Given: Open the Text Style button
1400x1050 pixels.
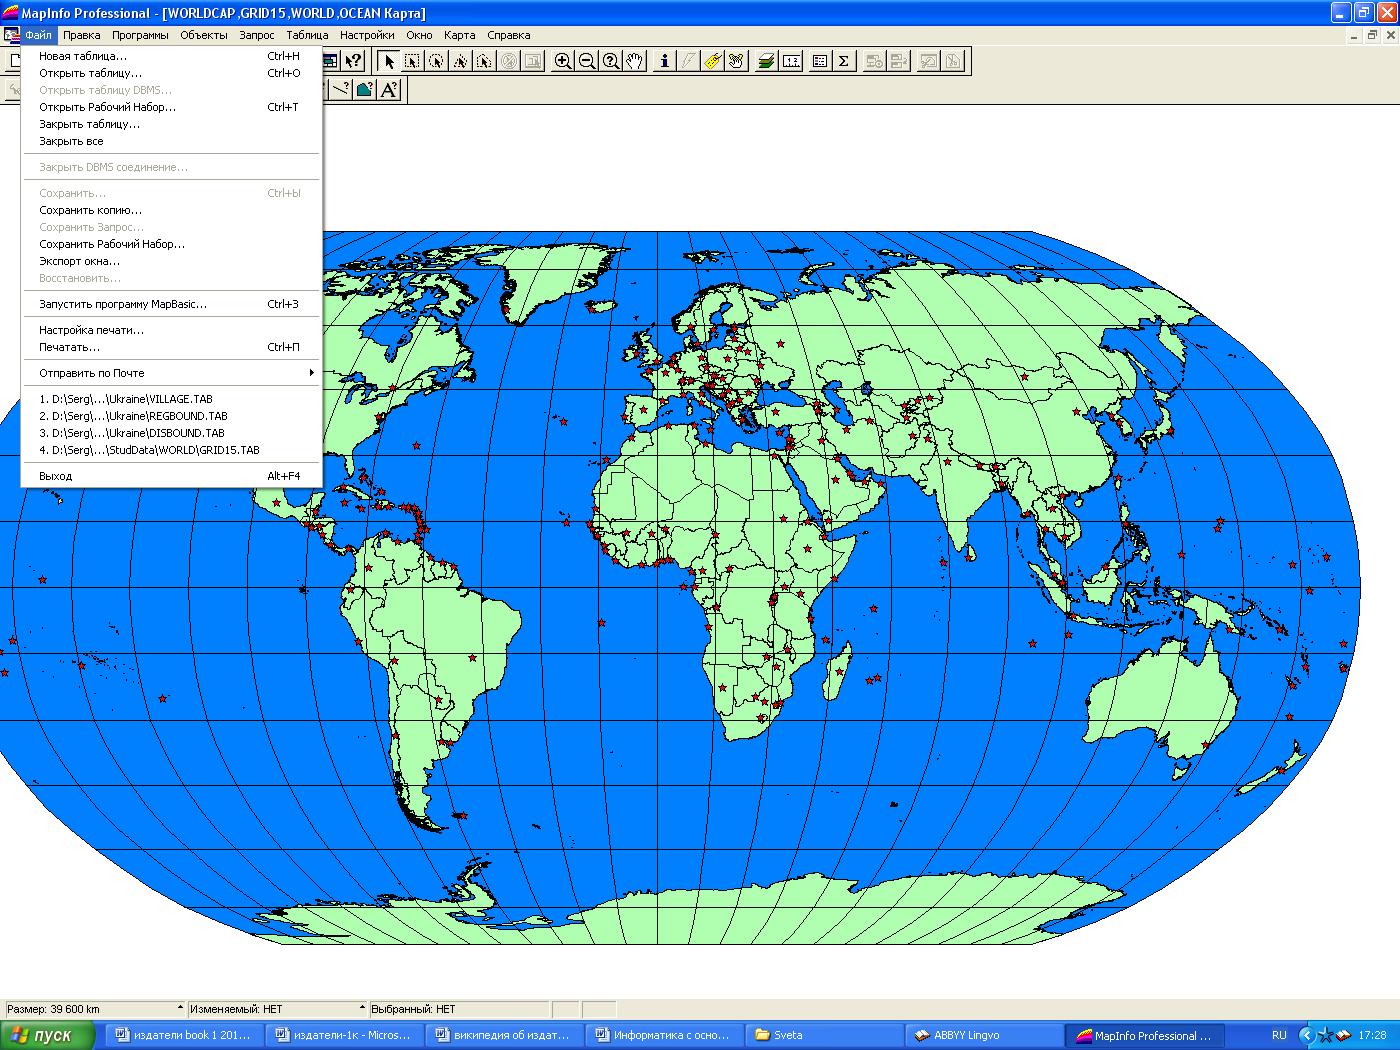Looking at the screenshot, I should point(389,89).
